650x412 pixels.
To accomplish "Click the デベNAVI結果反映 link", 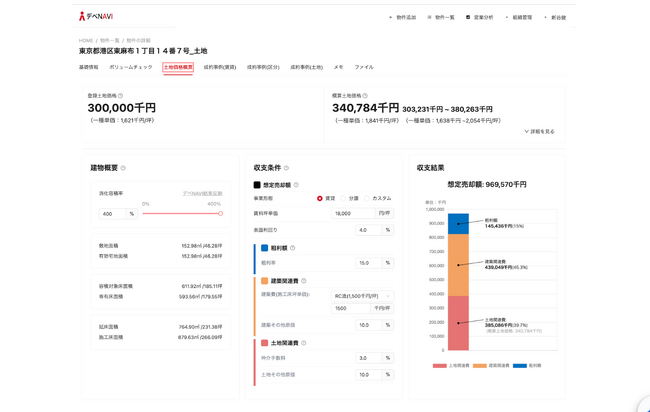I will (x=202, y=193).
